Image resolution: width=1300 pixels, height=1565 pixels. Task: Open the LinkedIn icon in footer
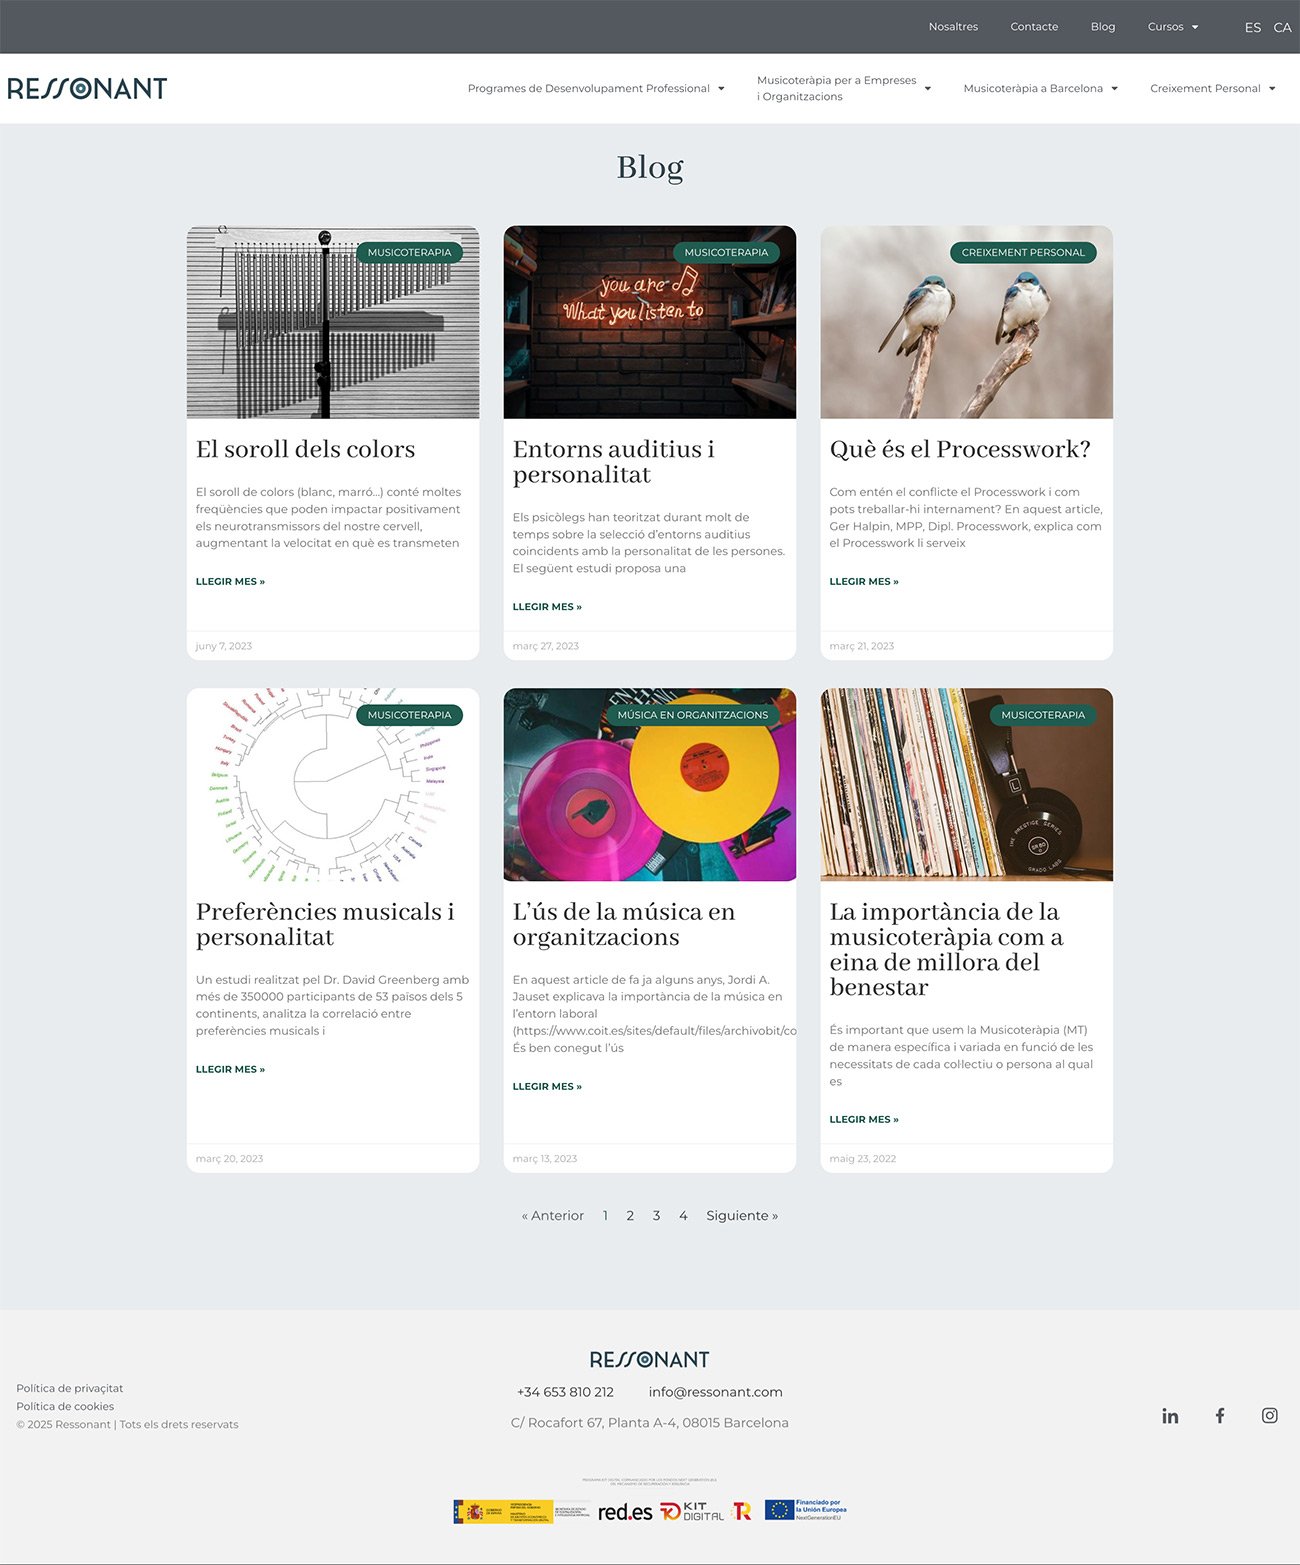[1170, 1416]
